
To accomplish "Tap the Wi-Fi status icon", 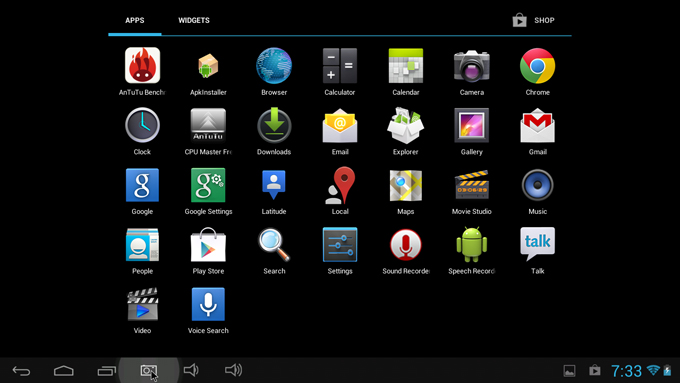I will 653,370.
